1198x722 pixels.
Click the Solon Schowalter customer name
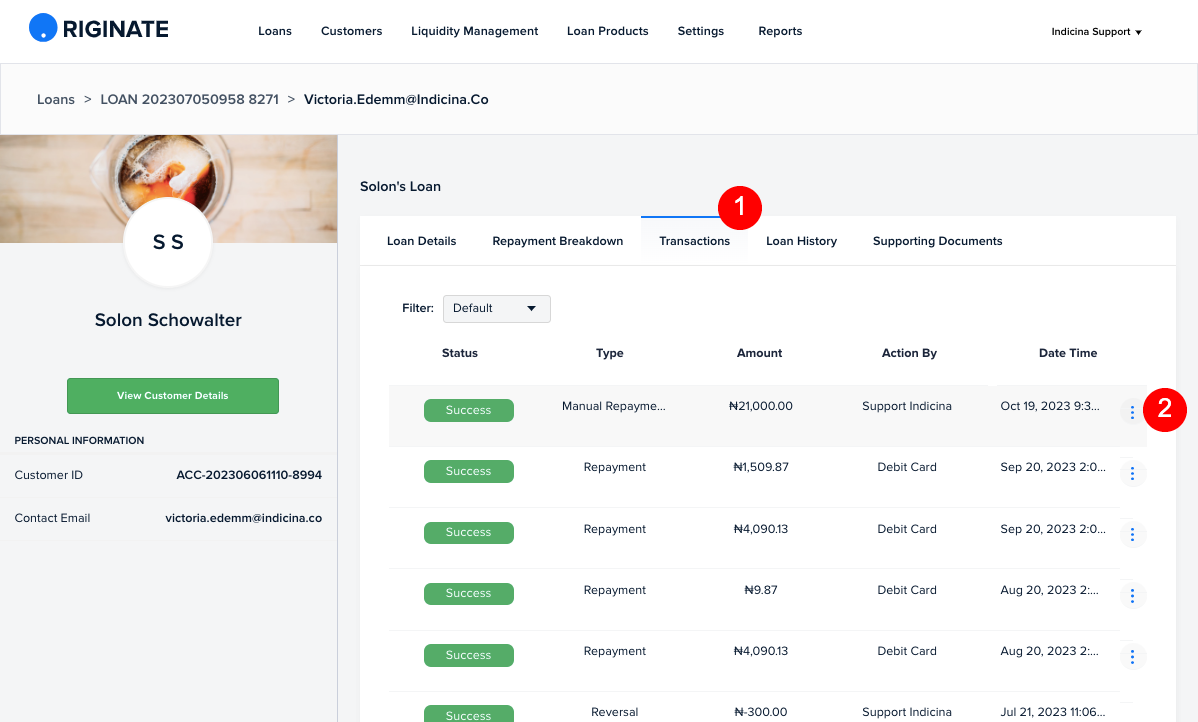168,320
